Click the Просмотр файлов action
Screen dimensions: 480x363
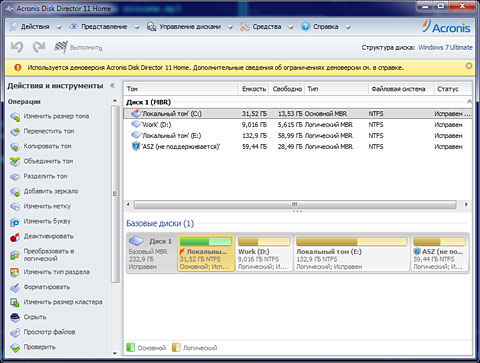point(49,332)
